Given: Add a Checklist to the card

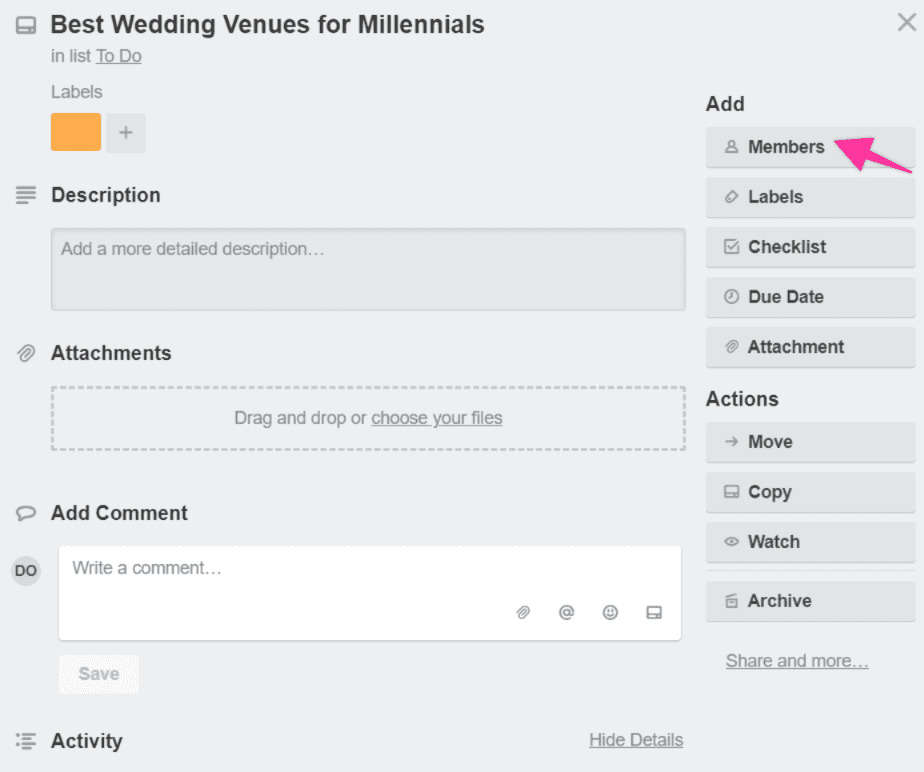Looking at the screenshot, I should (810, 247).
